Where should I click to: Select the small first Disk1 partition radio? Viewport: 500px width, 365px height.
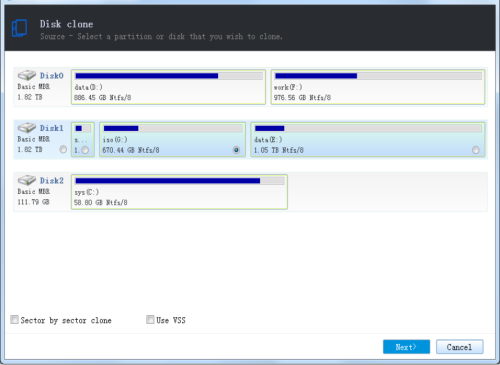(x=85, y=150)
